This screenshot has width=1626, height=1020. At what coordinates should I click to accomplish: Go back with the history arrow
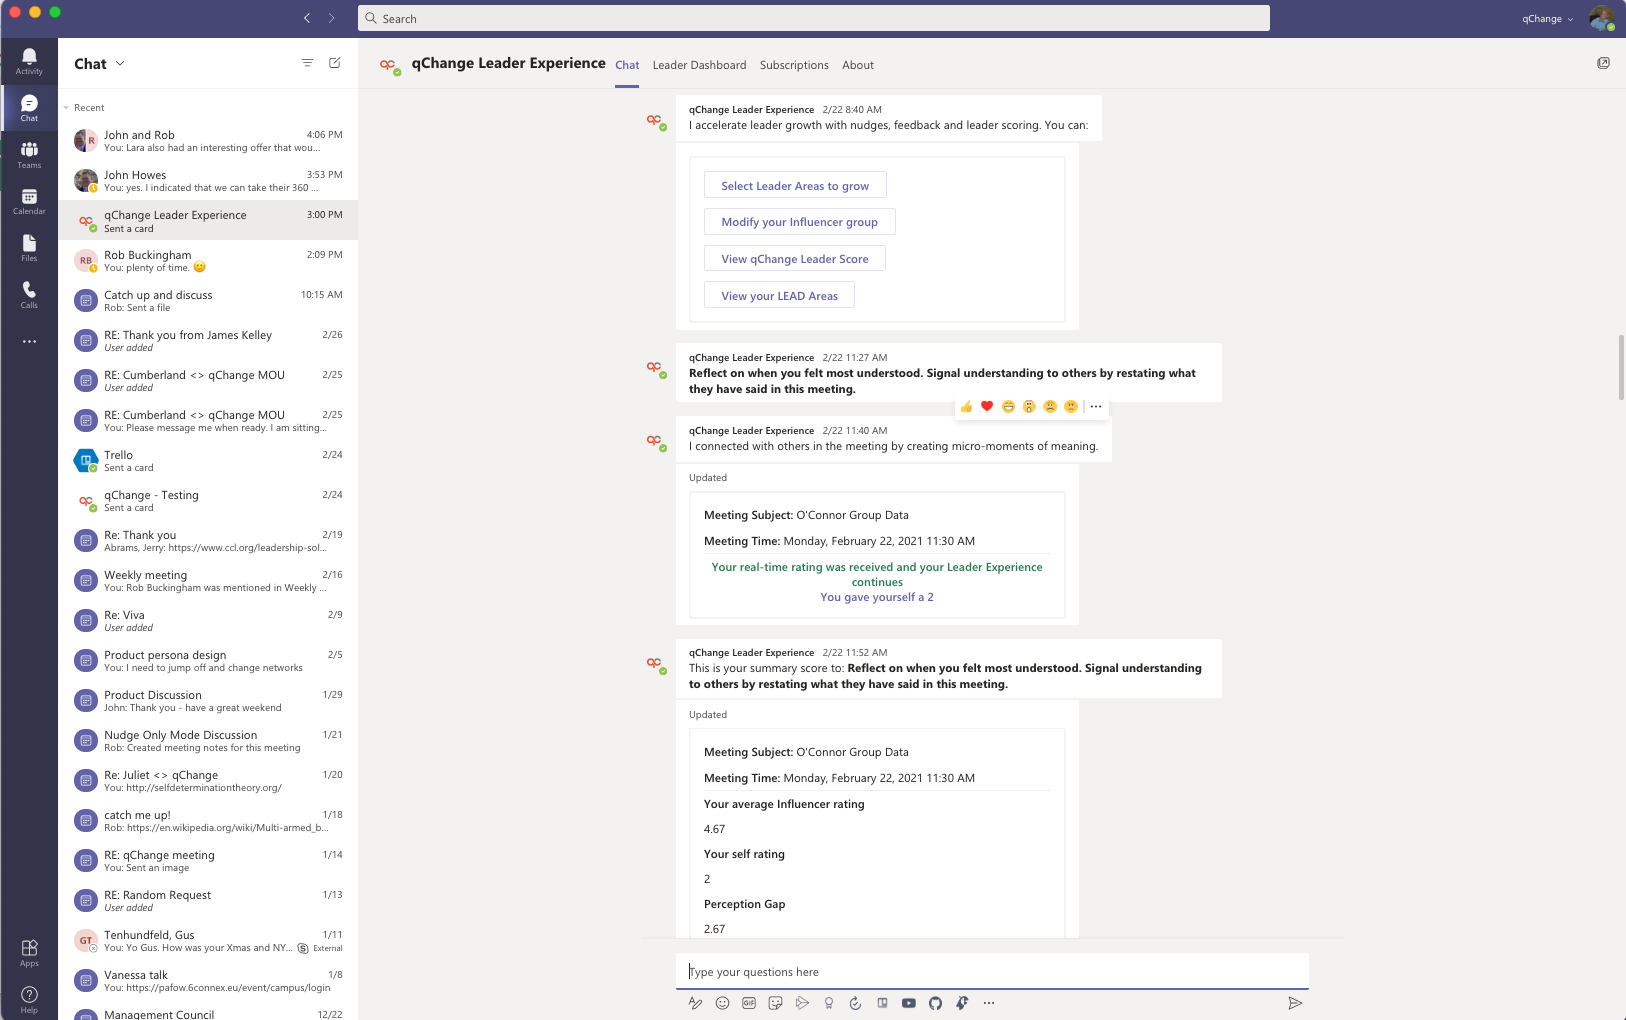coord(307,18)
